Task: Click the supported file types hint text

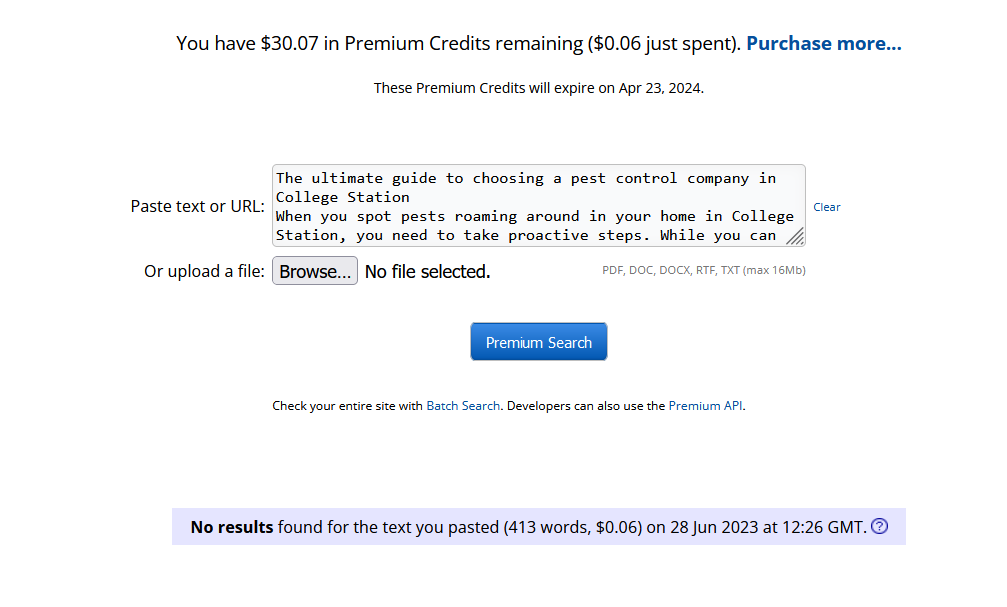Action: click(703, 270)
